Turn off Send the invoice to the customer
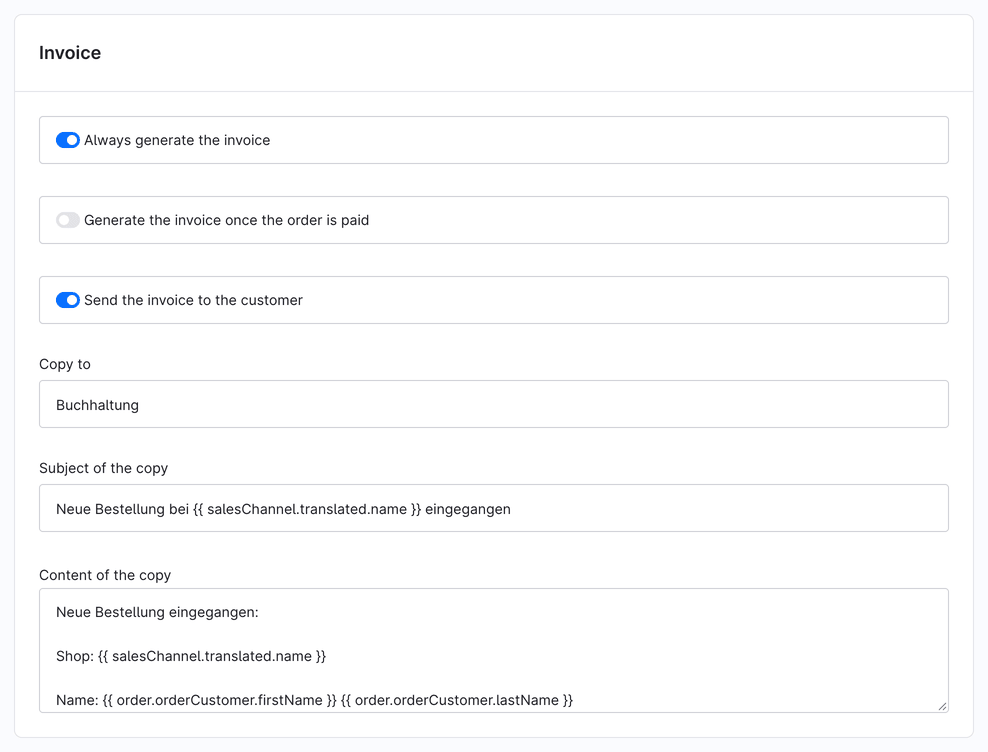 [67, 300]
